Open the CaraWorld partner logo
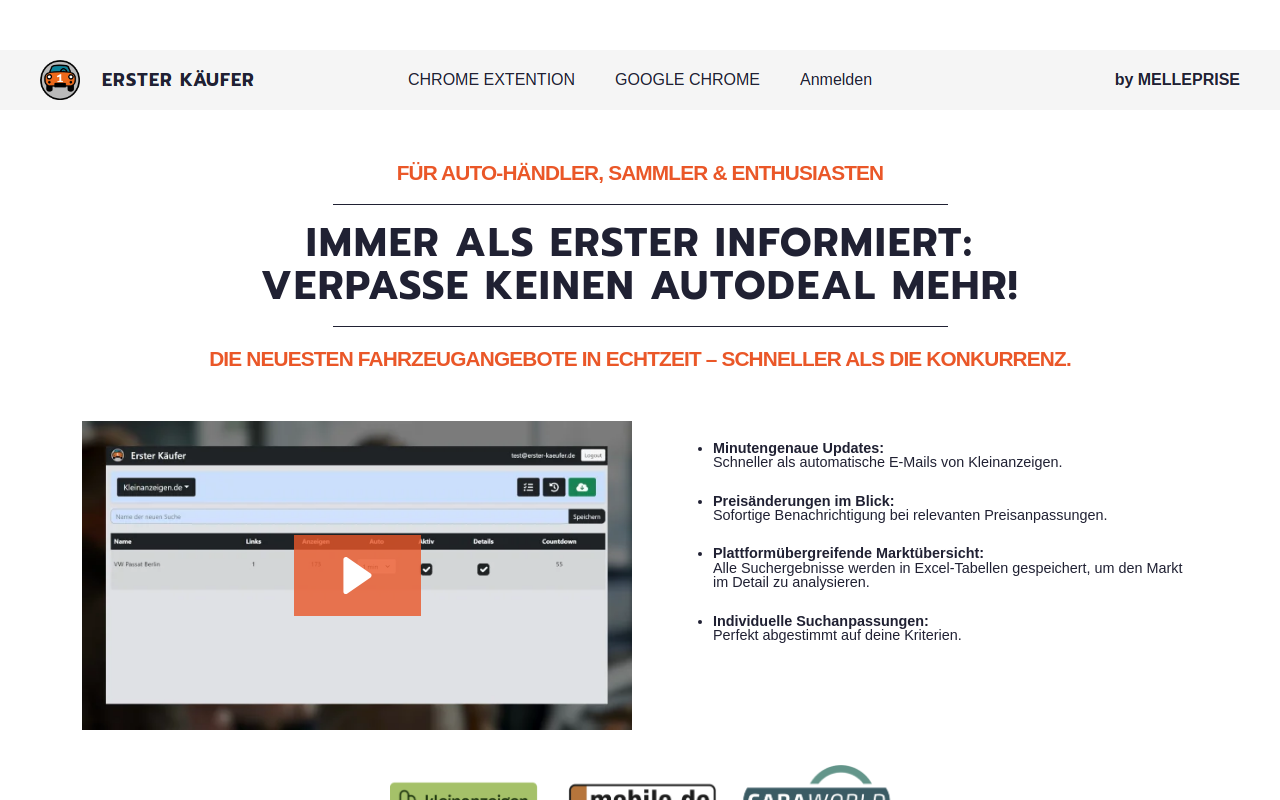Viewport: 1280px width, 800px height. tap(816, 783)
